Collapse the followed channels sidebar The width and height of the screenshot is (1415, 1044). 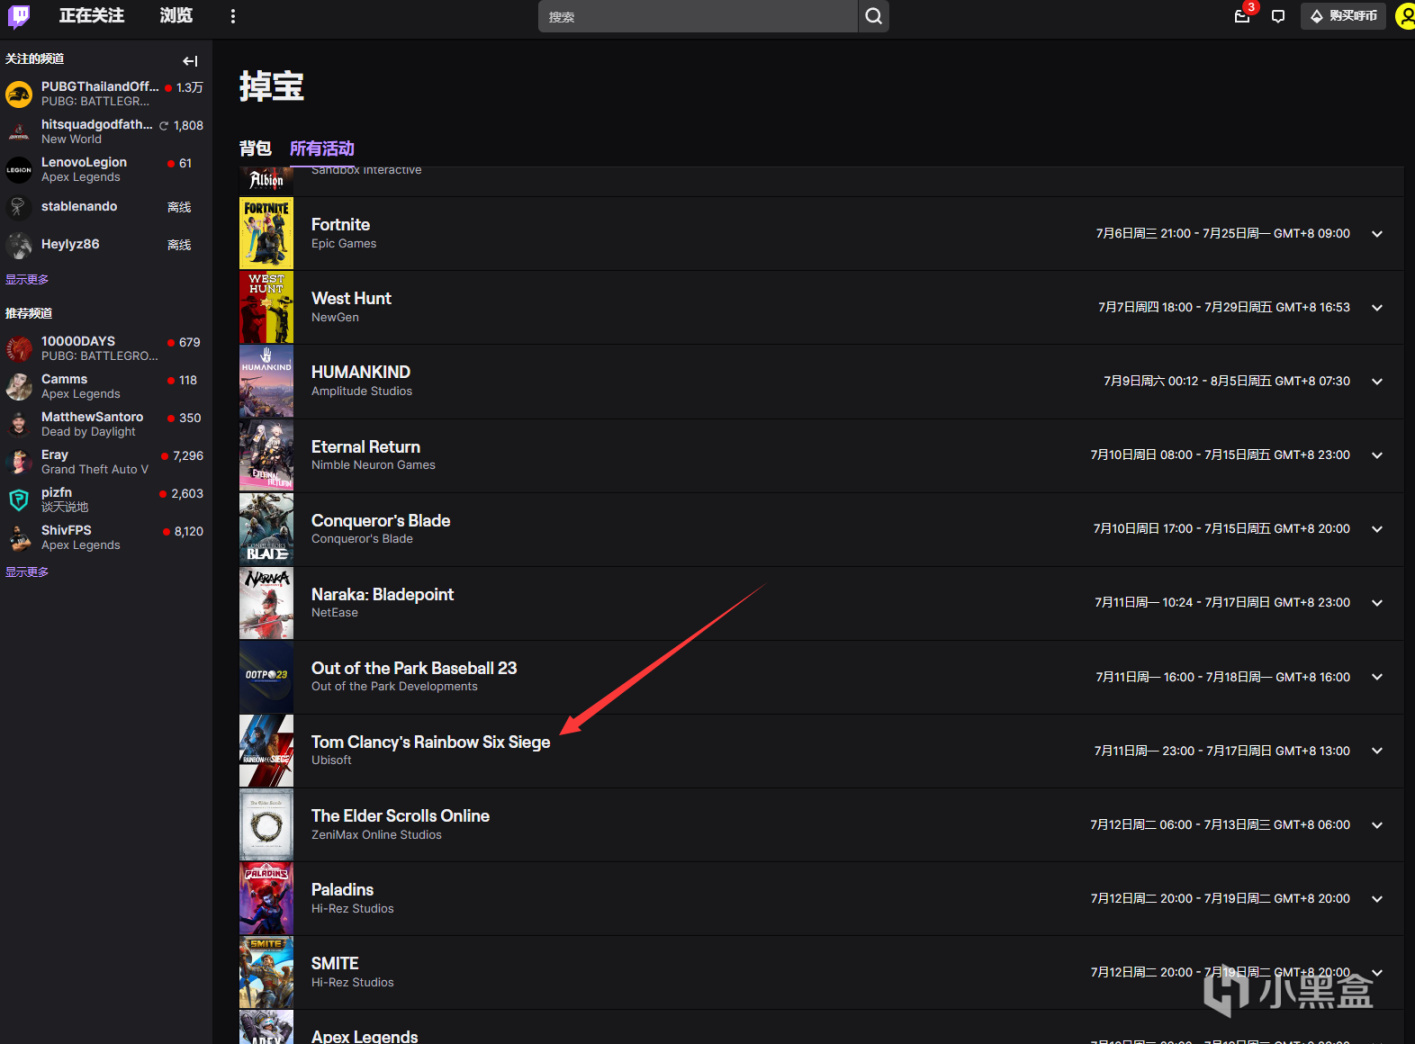[x=190, y=61]
